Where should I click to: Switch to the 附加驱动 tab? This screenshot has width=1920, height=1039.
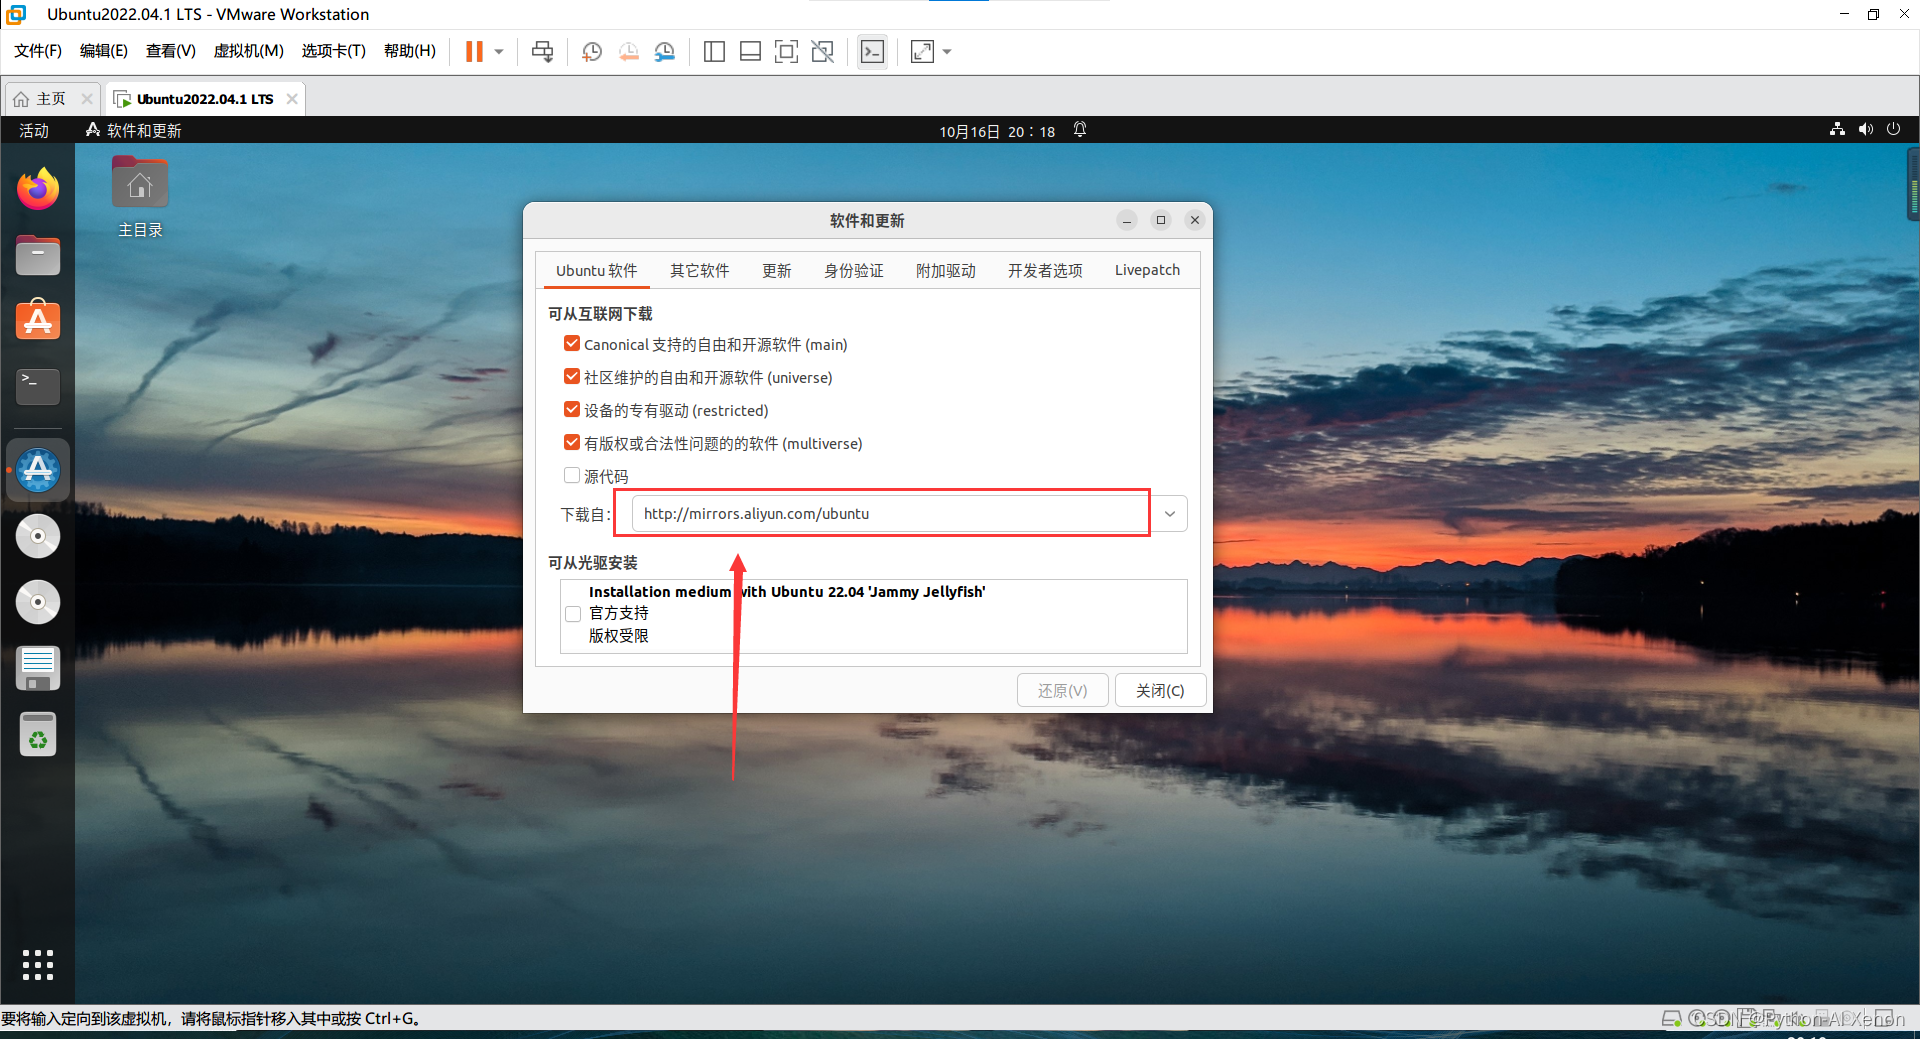click(946, 271)
